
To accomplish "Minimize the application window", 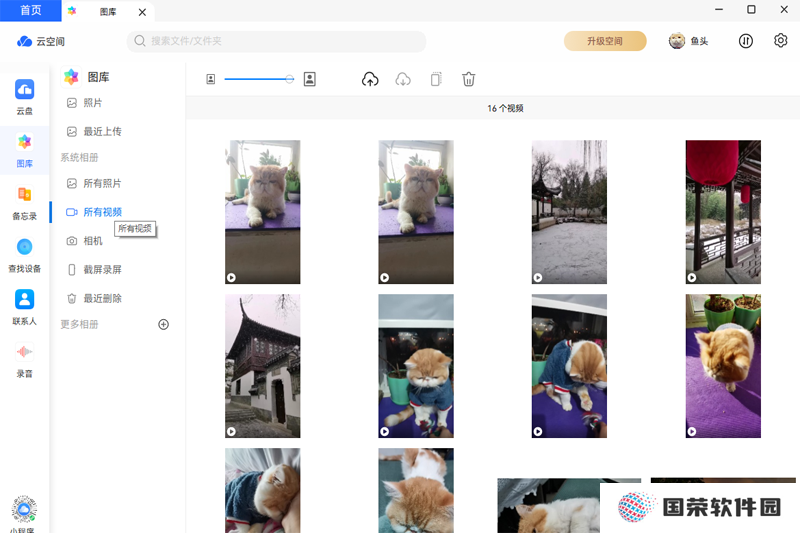I will (719, 10).
